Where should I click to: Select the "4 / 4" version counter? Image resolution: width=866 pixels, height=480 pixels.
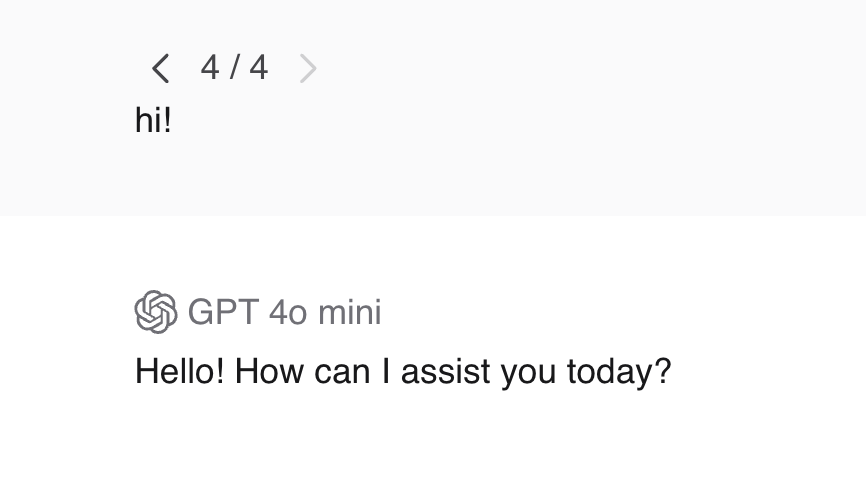click(x=234, y=68)
